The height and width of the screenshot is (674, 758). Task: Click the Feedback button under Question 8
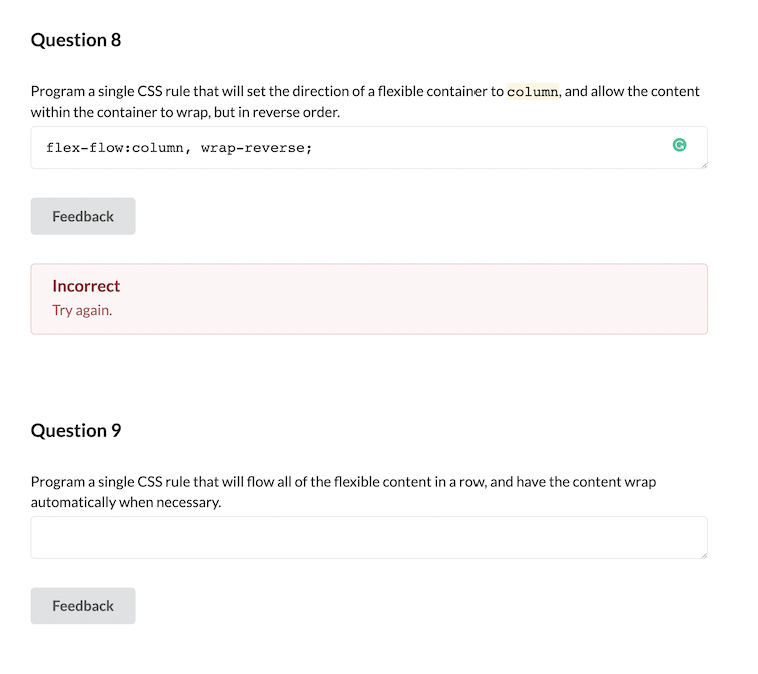coord(83,216)
